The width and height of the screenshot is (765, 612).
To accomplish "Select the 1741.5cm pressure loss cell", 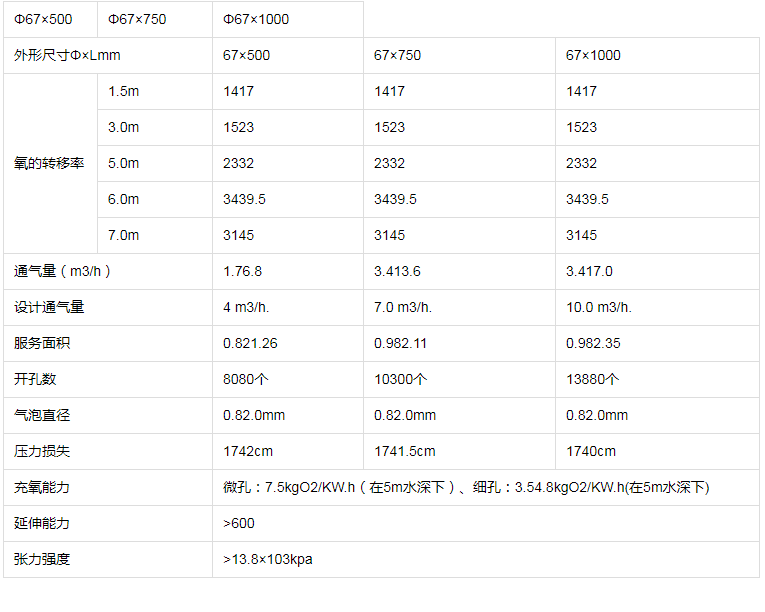I will (x=459, y=451).
